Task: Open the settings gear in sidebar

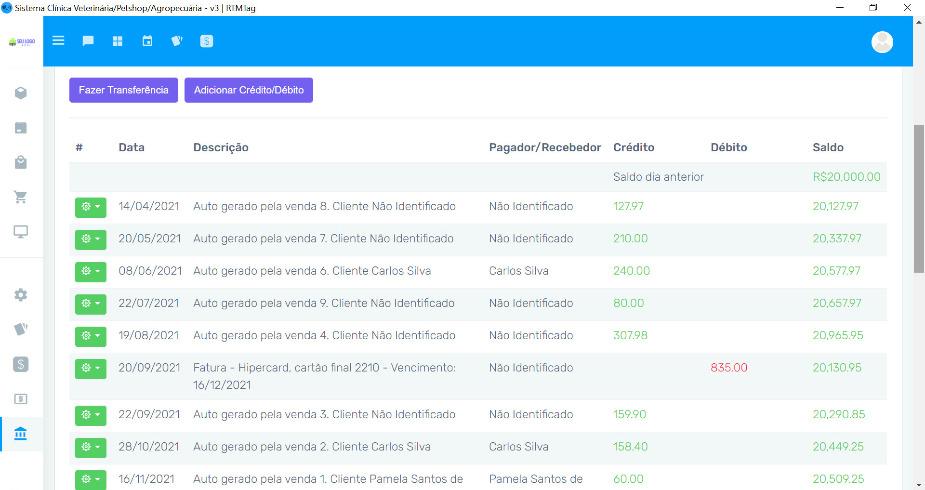Action: point(21,295)
